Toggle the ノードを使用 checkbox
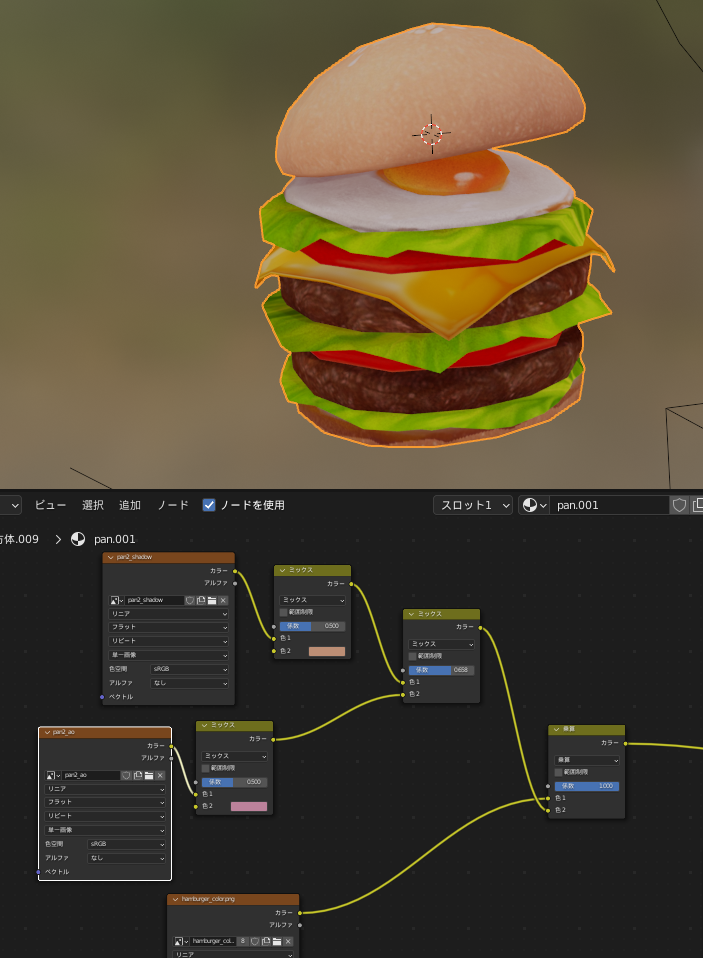This screenshot has height=958, width=703. (209, 505)
